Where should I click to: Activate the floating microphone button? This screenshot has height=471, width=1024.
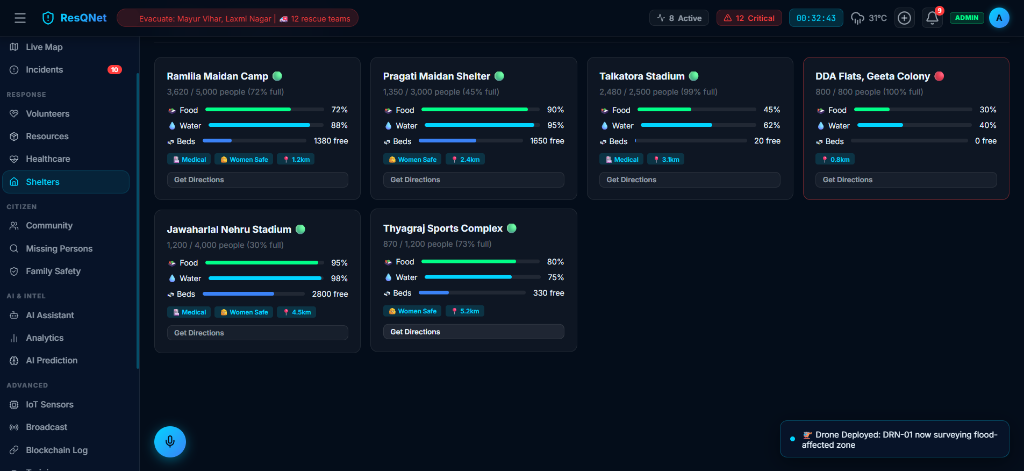(170, 442)
